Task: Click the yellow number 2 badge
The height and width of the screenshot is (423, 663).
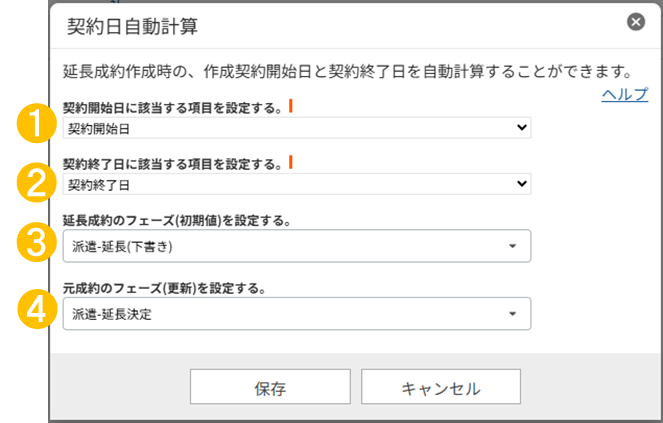Action: 36,182
